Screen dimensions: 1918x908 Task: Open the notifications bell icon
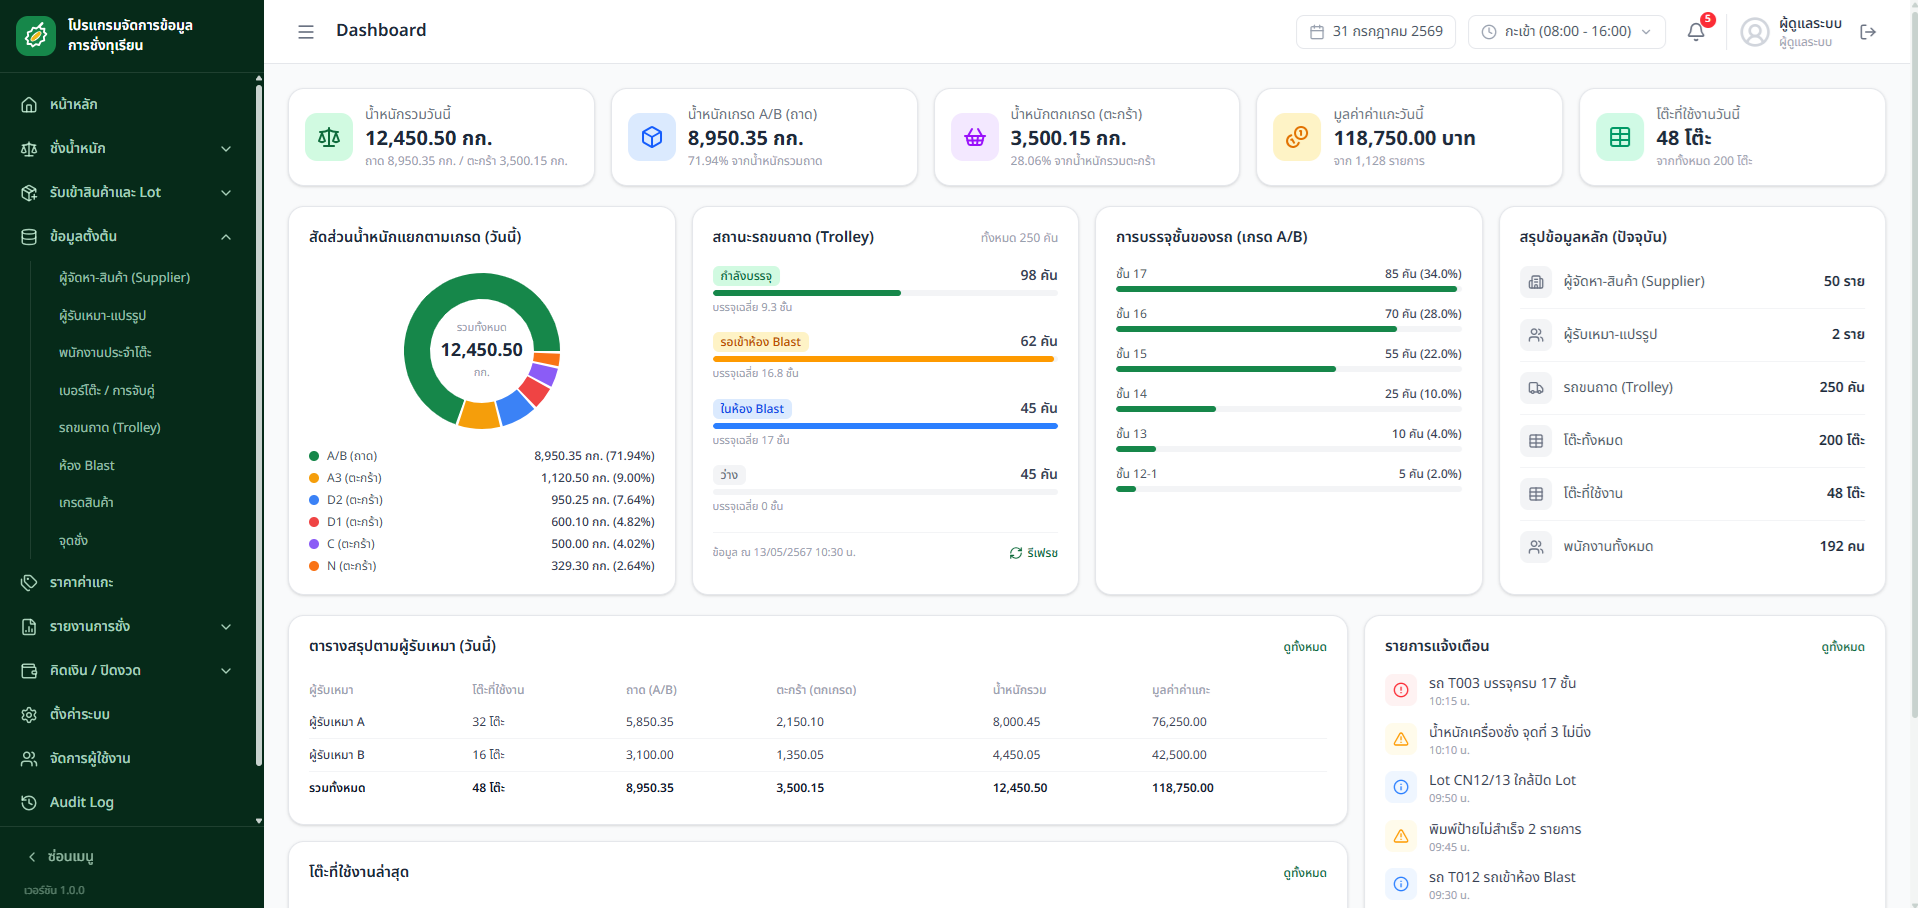[x=1696, y=32]
